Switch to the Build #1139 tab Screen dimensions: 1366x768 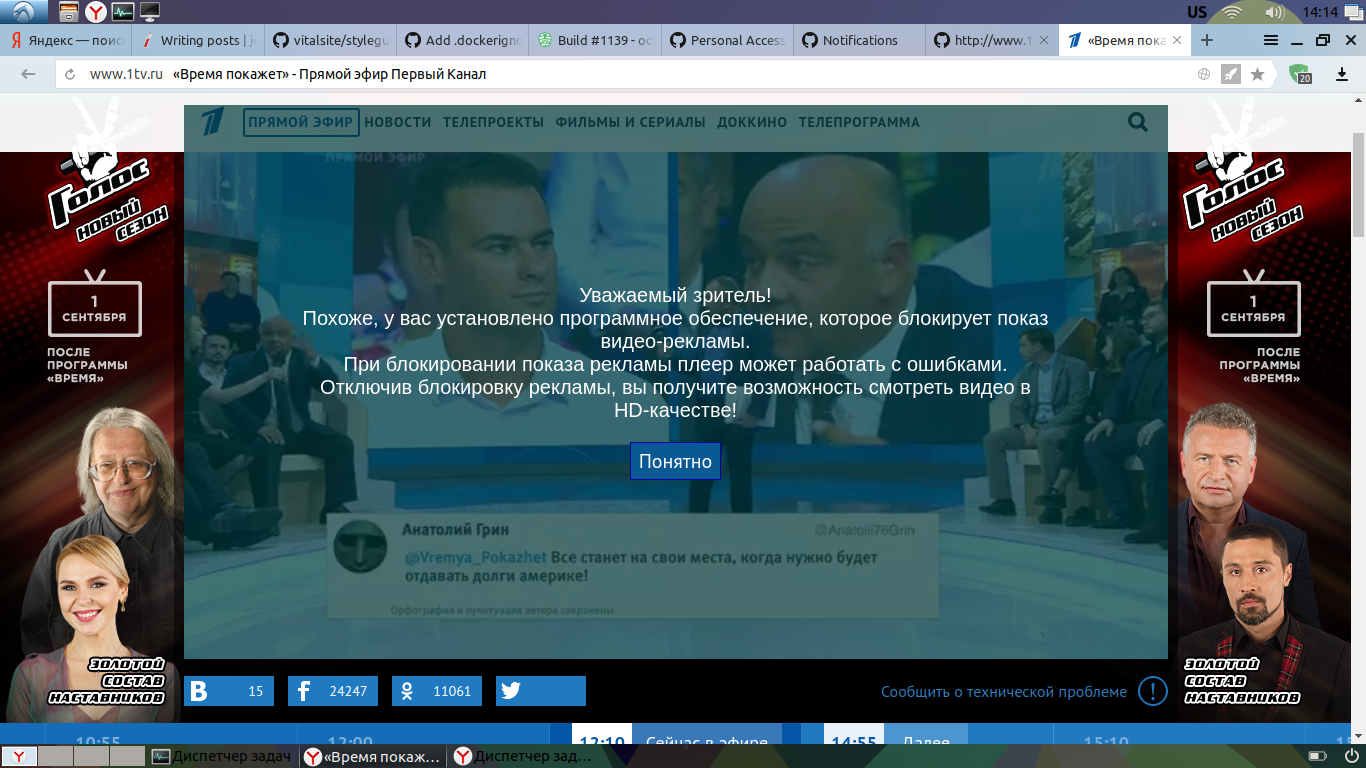(x=594, y=41)
